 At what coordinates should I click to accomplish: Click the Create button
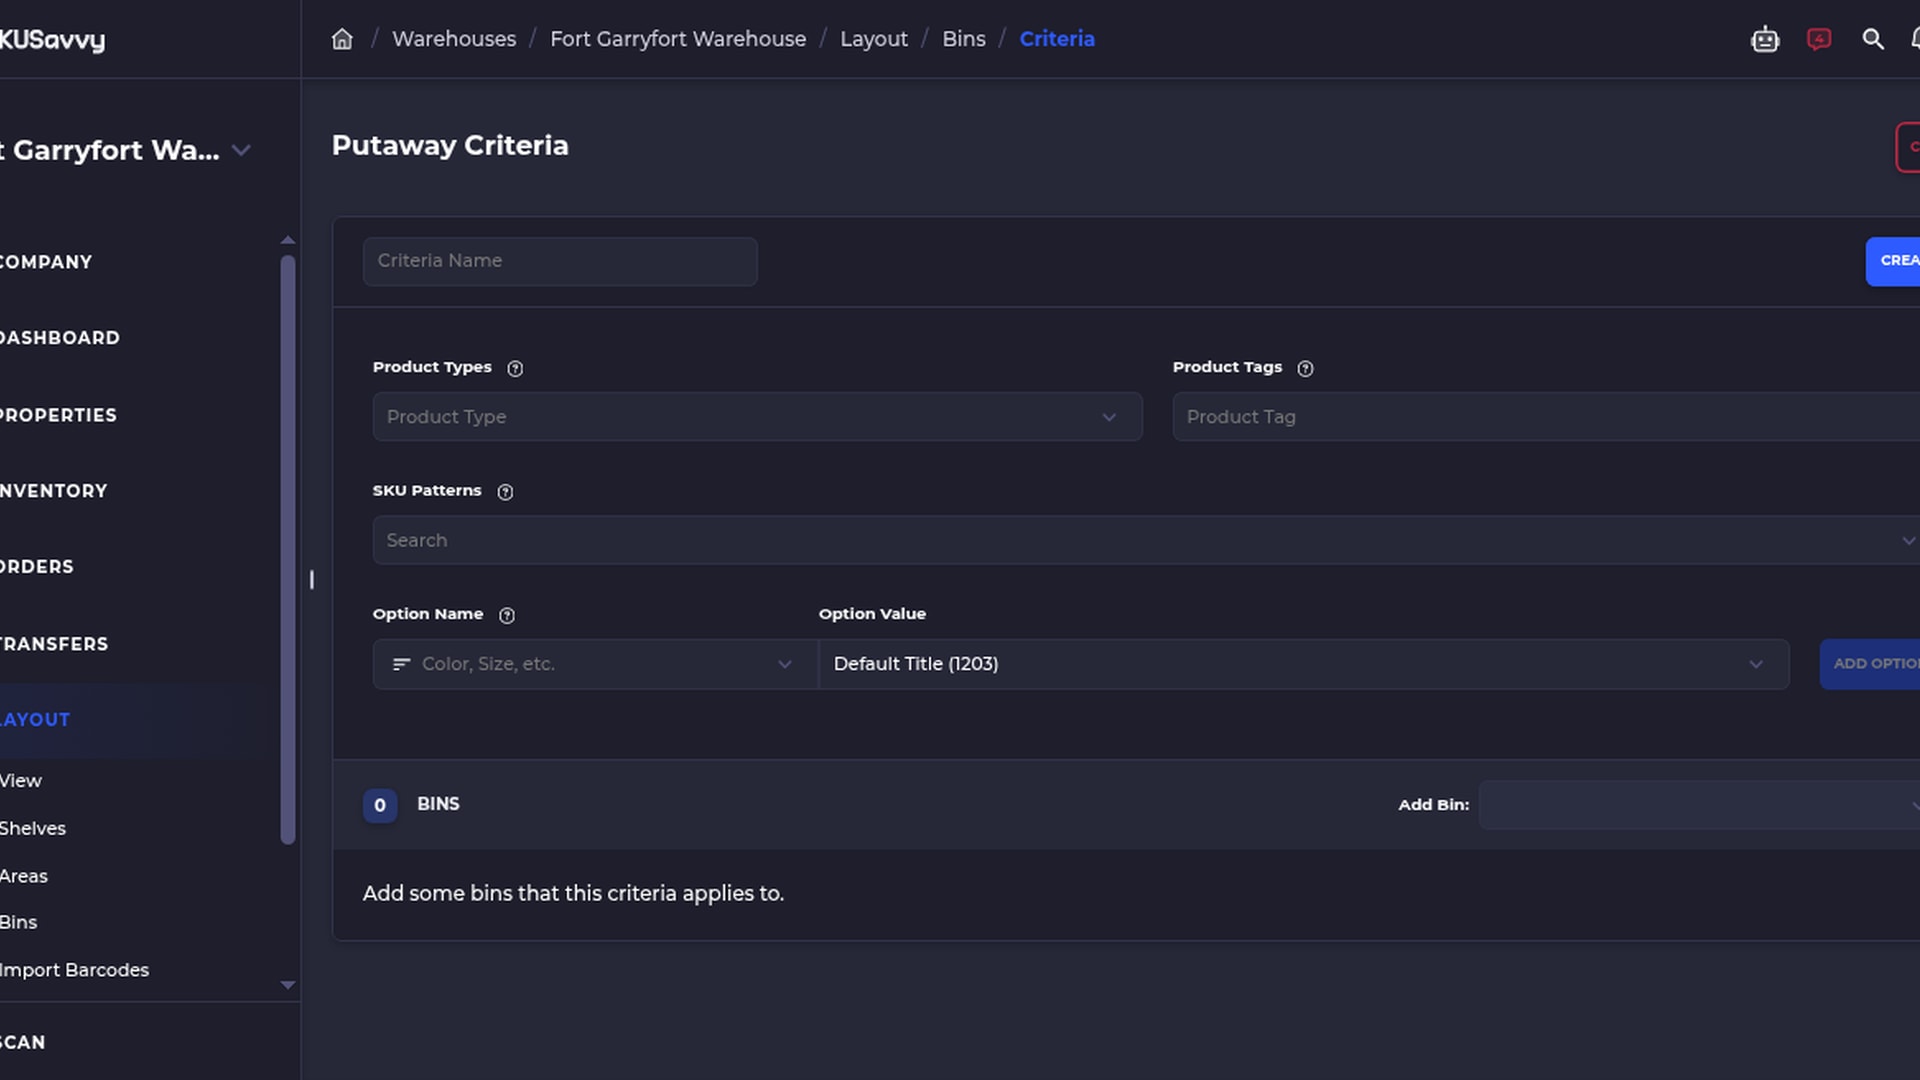point(1893,261)
